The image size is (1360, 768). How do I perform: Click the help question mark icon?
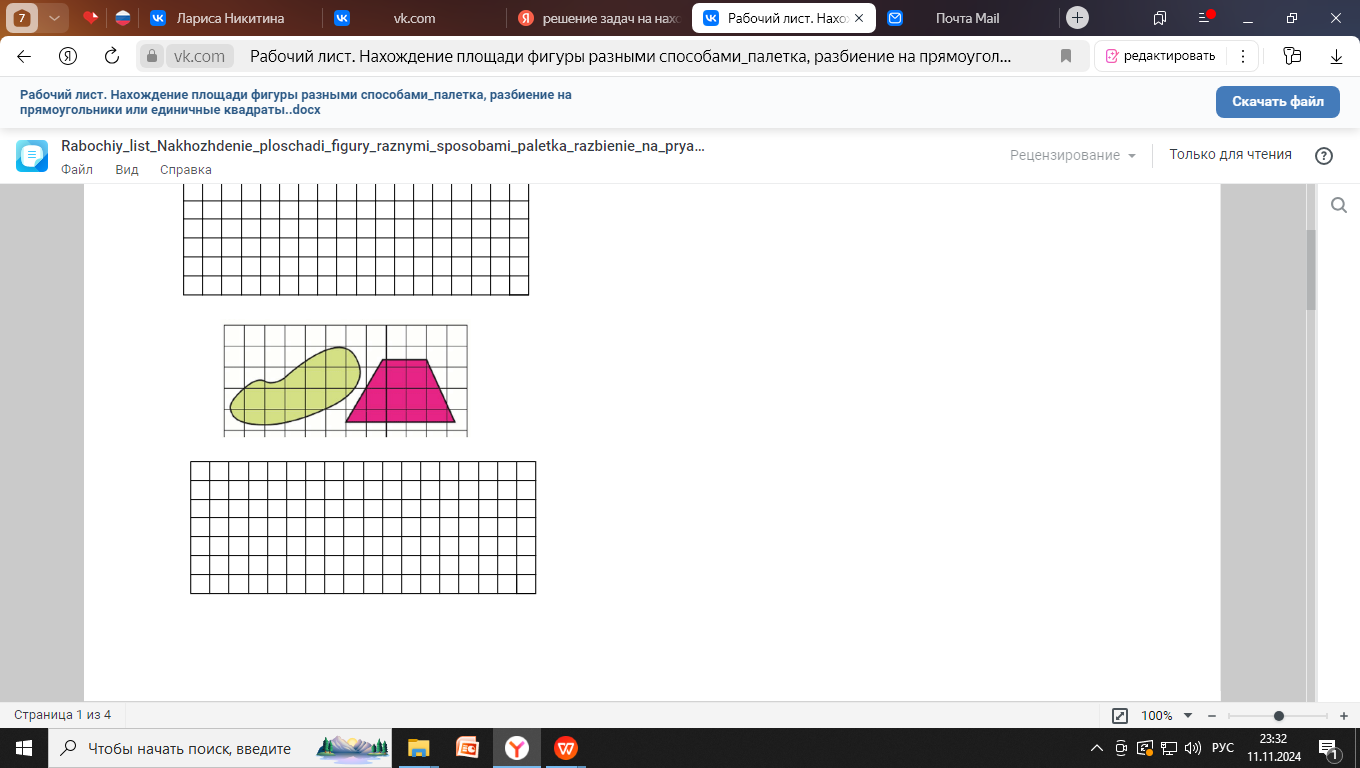(1324, 155)
